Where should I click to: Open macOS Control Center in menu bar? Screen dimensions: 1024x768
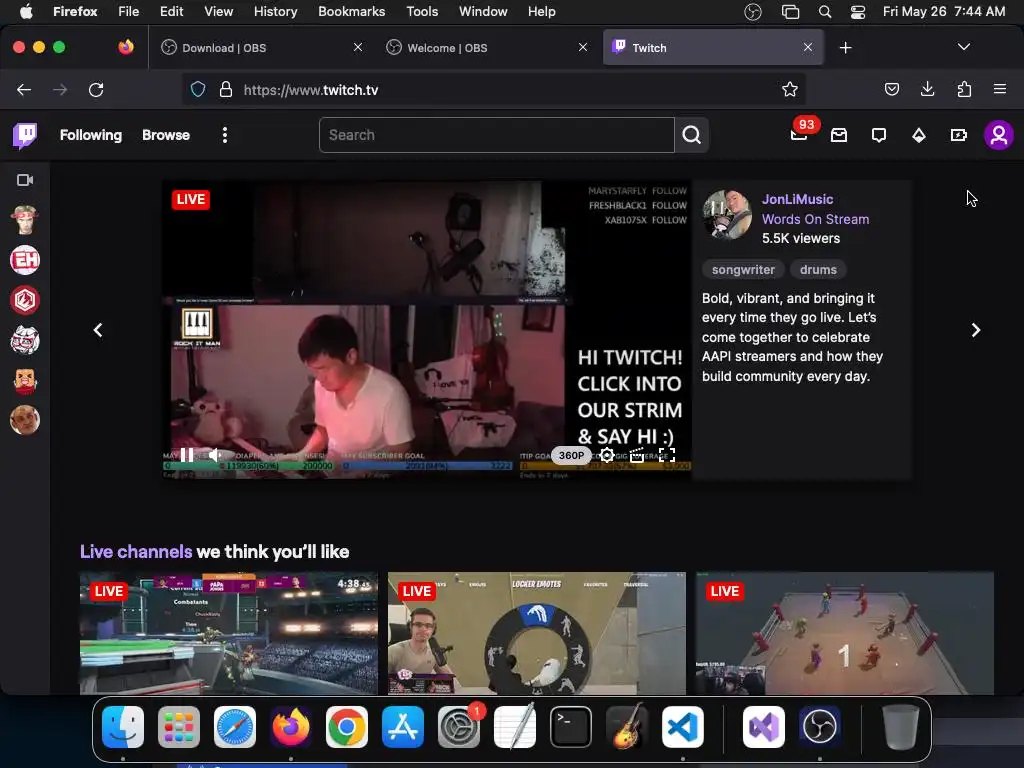(x=857, y=12)
